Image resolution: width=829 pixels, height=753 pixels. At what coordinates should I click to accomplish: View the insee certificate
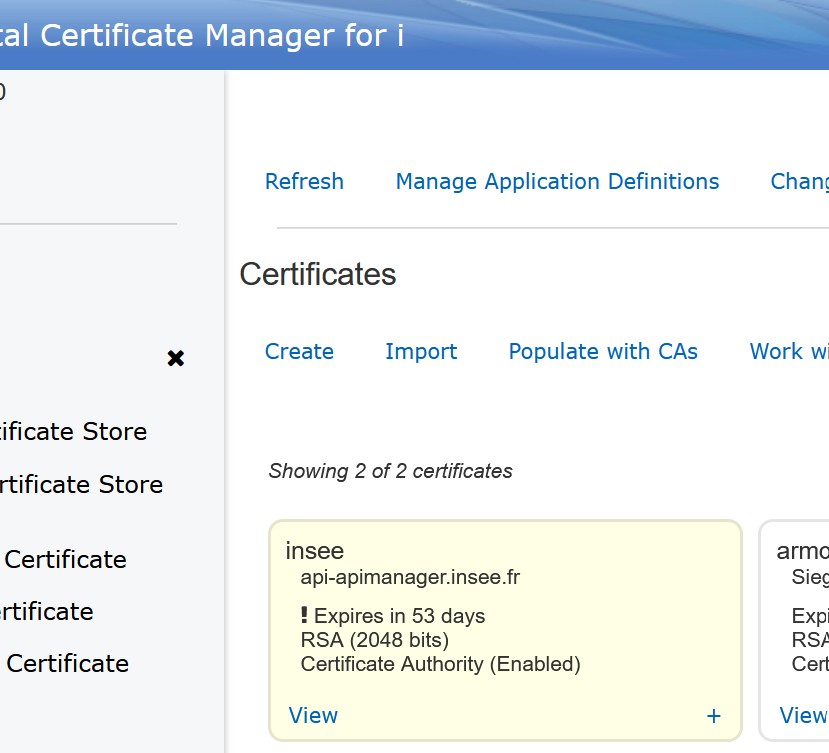click(x=313, y=716)
